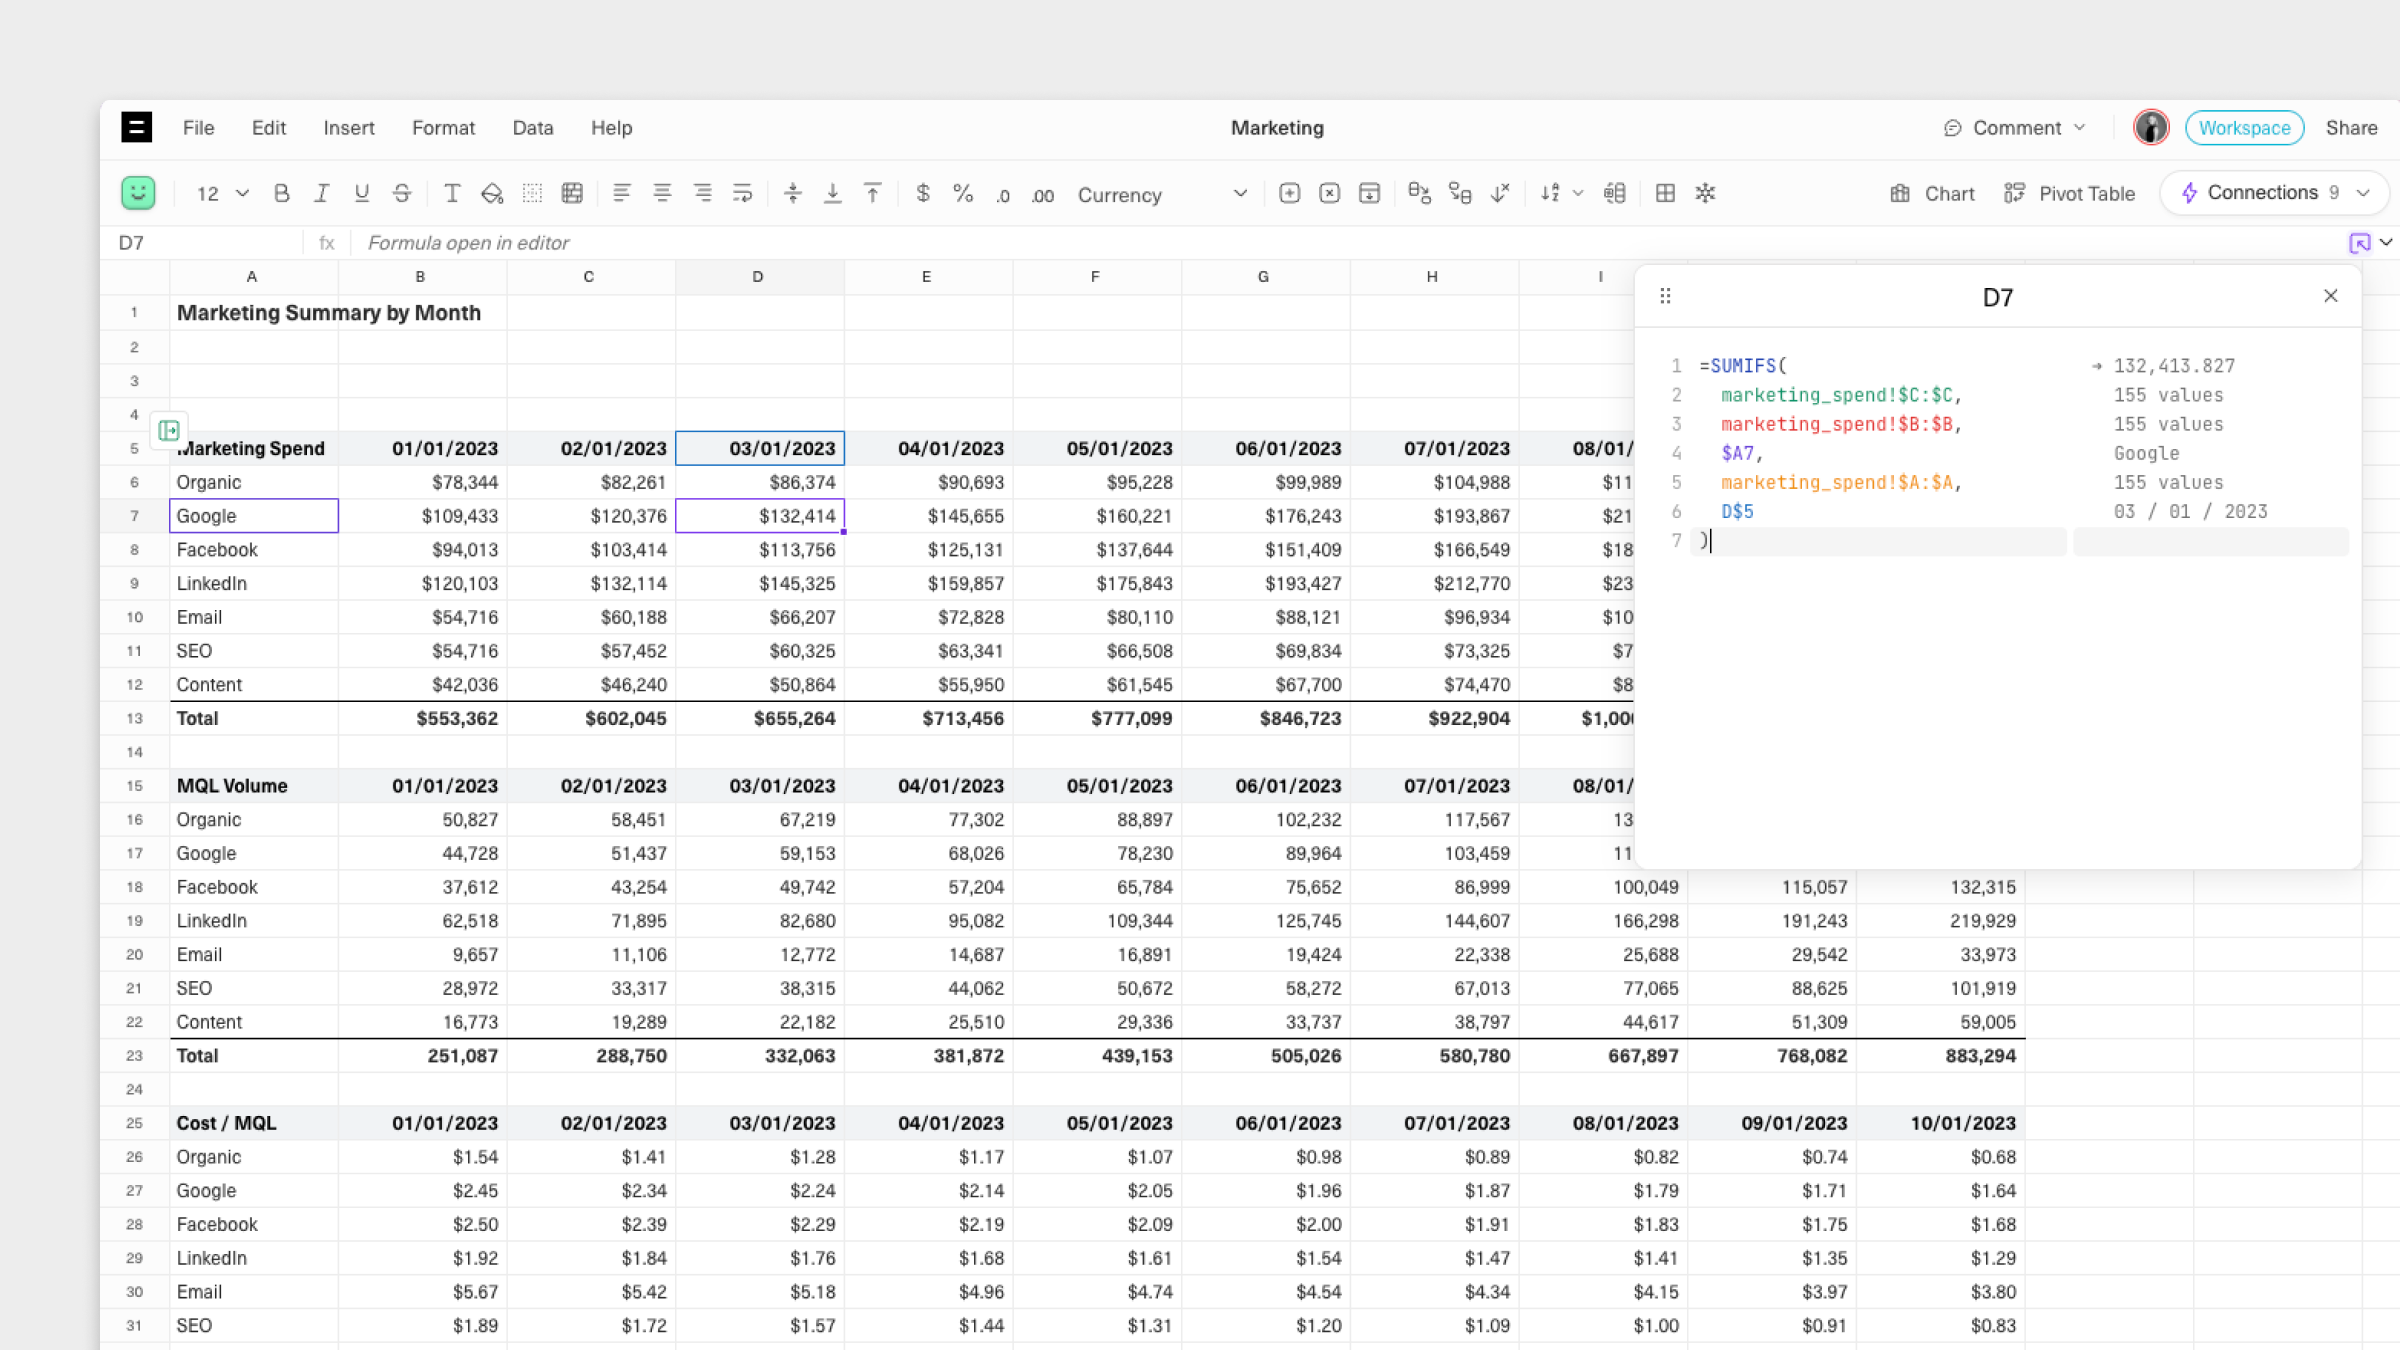Click the text to columns icon

pyautogui.click(x=1419, y=193)
